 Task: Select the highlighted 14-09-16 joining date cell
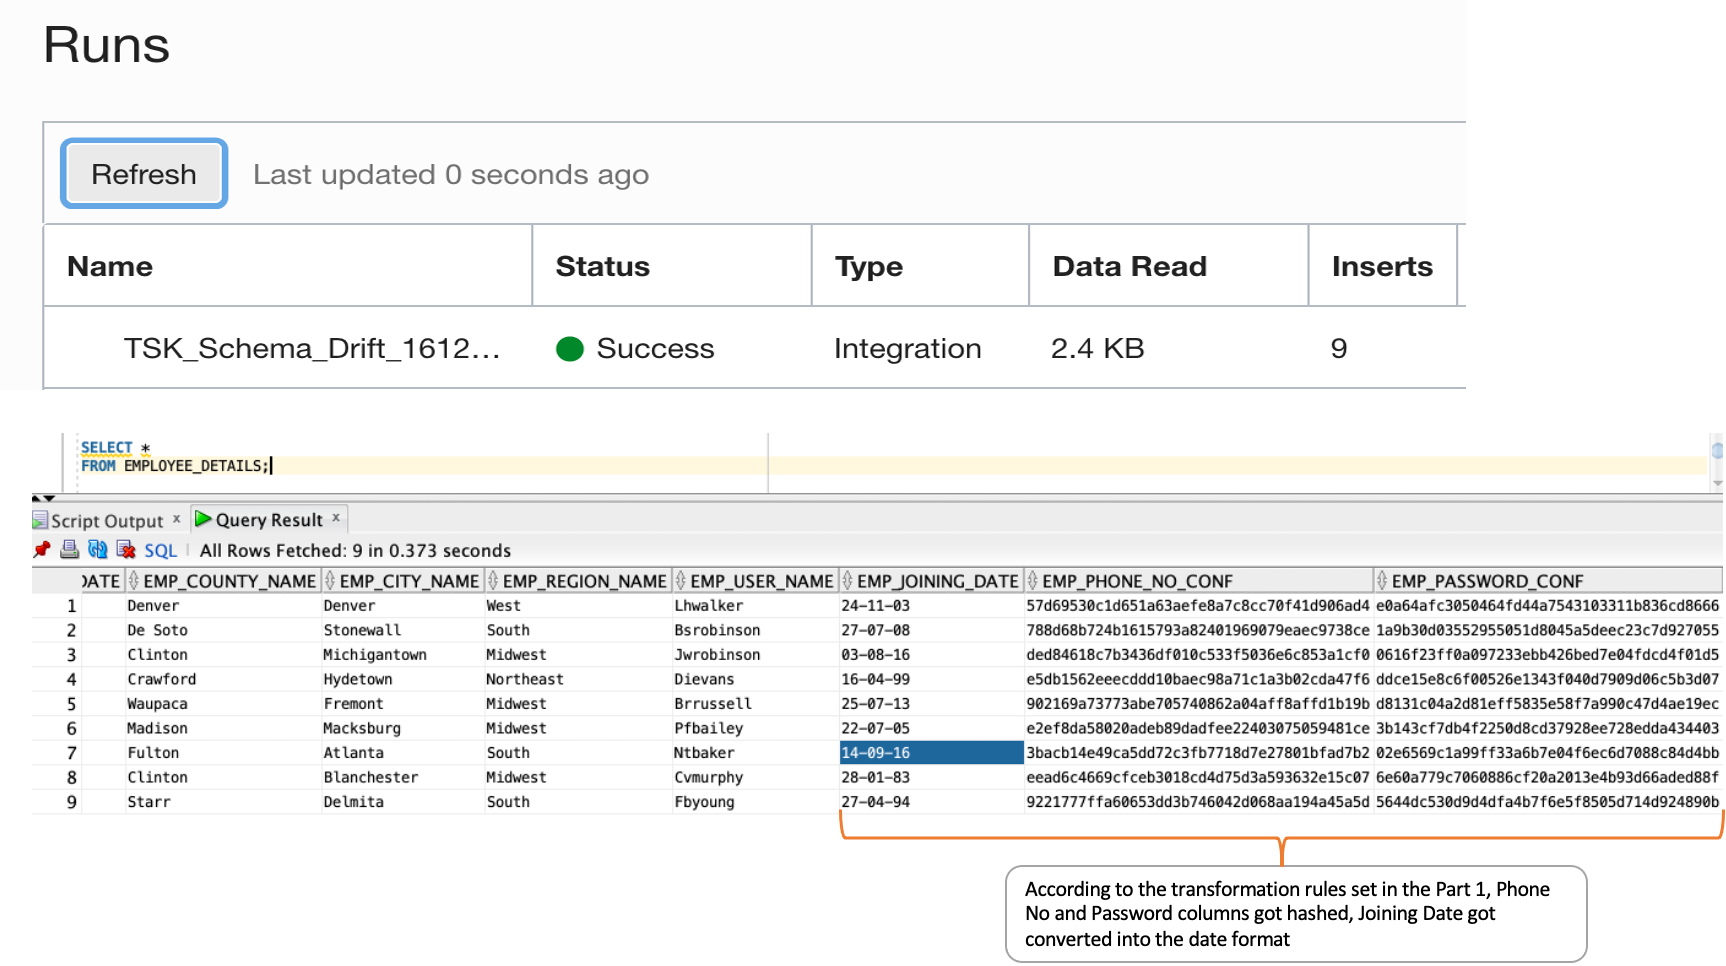click(x=930, y=753)
